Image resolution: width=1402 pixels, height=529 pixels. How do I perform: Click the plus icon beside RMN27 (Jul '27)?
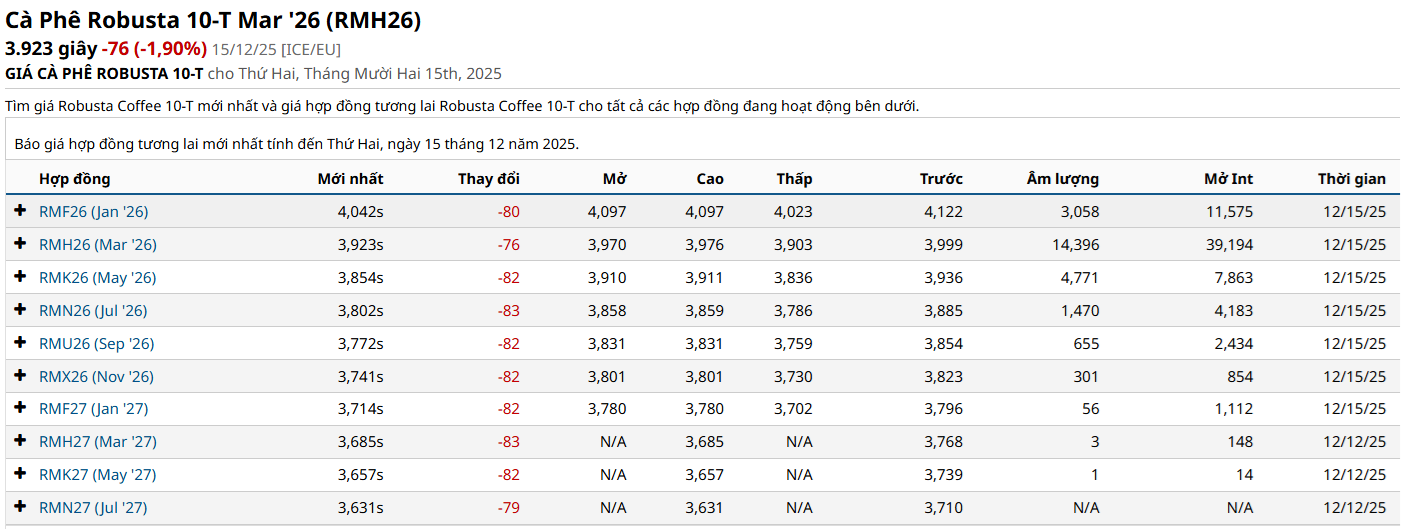tap(20, 507)
